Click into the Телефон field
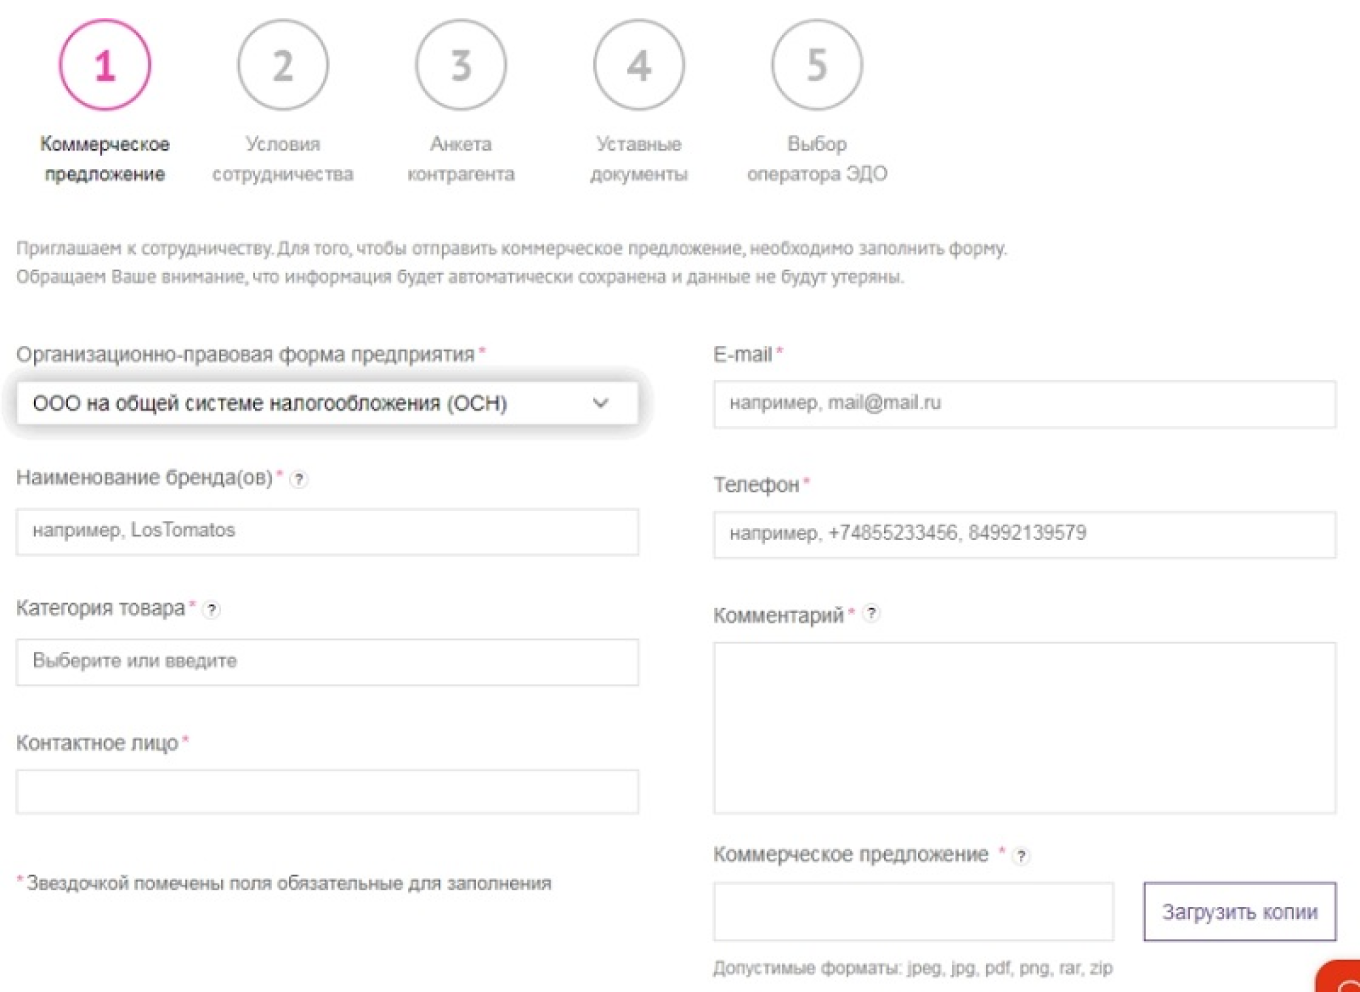1360x992 pixels. pyautogui.click(x=1024, y=534)
